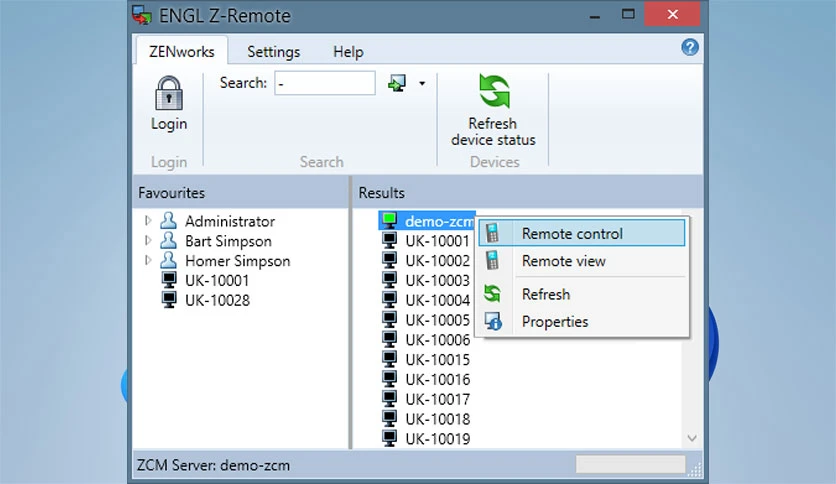Choose Refresh from the context menu

tap(582, 294)
